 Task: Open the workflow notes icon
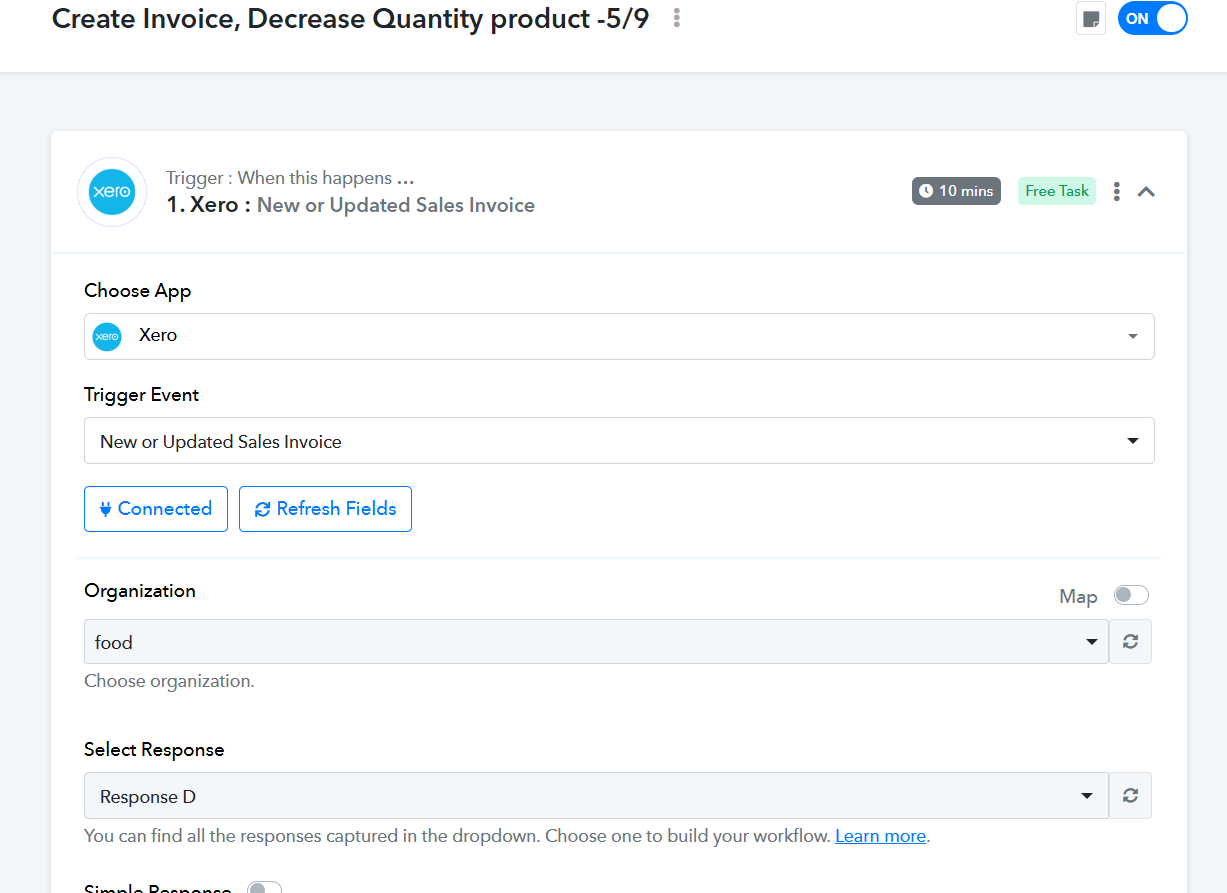[1091, 19]
